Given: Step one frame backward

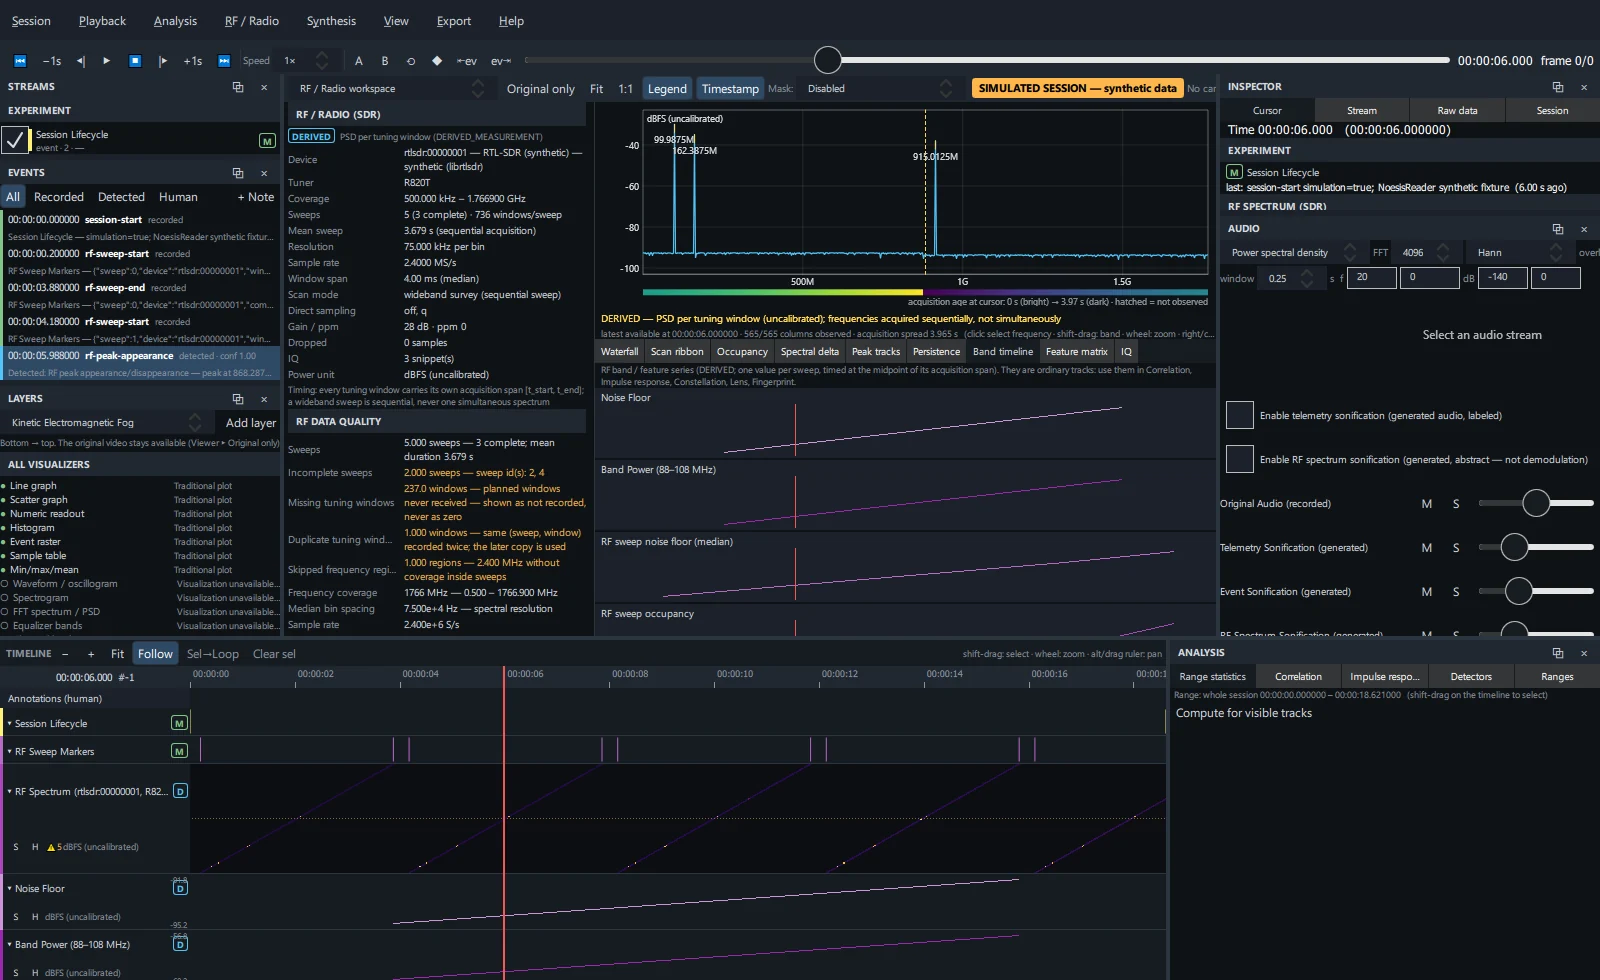Looking at the screenshot, I should pos(81,61).
